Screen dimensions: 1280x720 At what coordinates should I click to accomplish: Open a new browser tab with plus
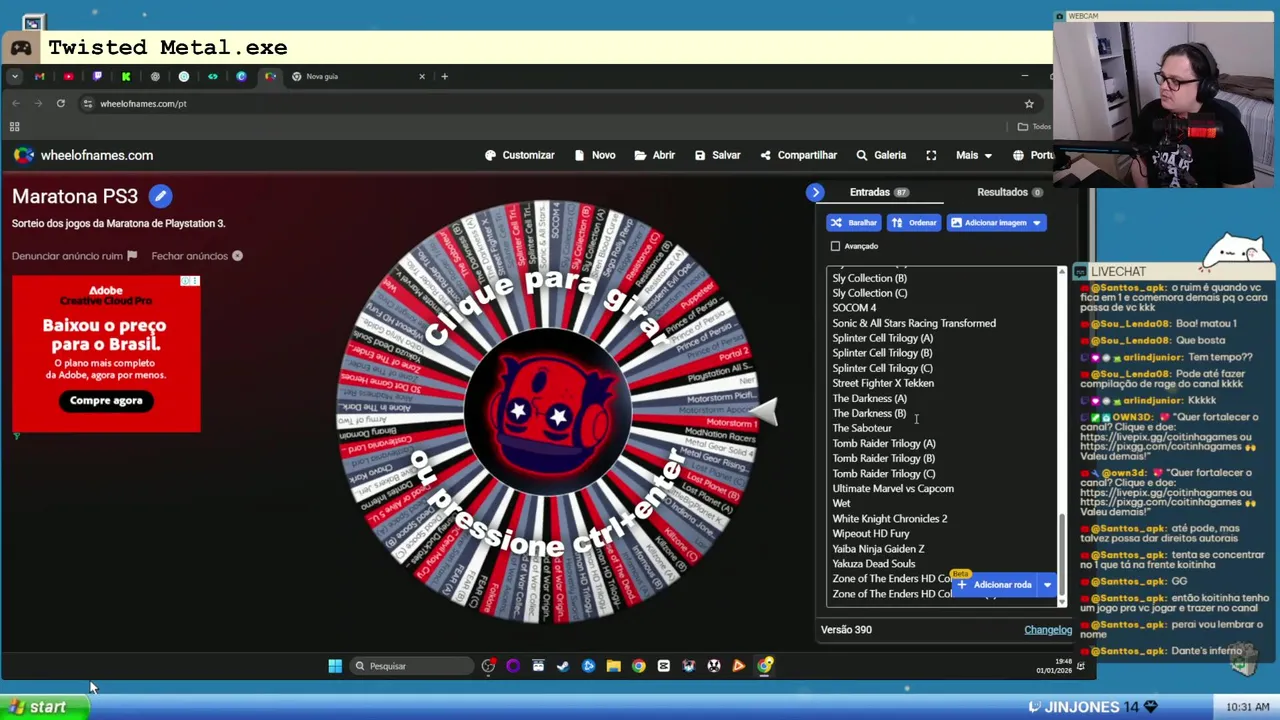(445, 76)
